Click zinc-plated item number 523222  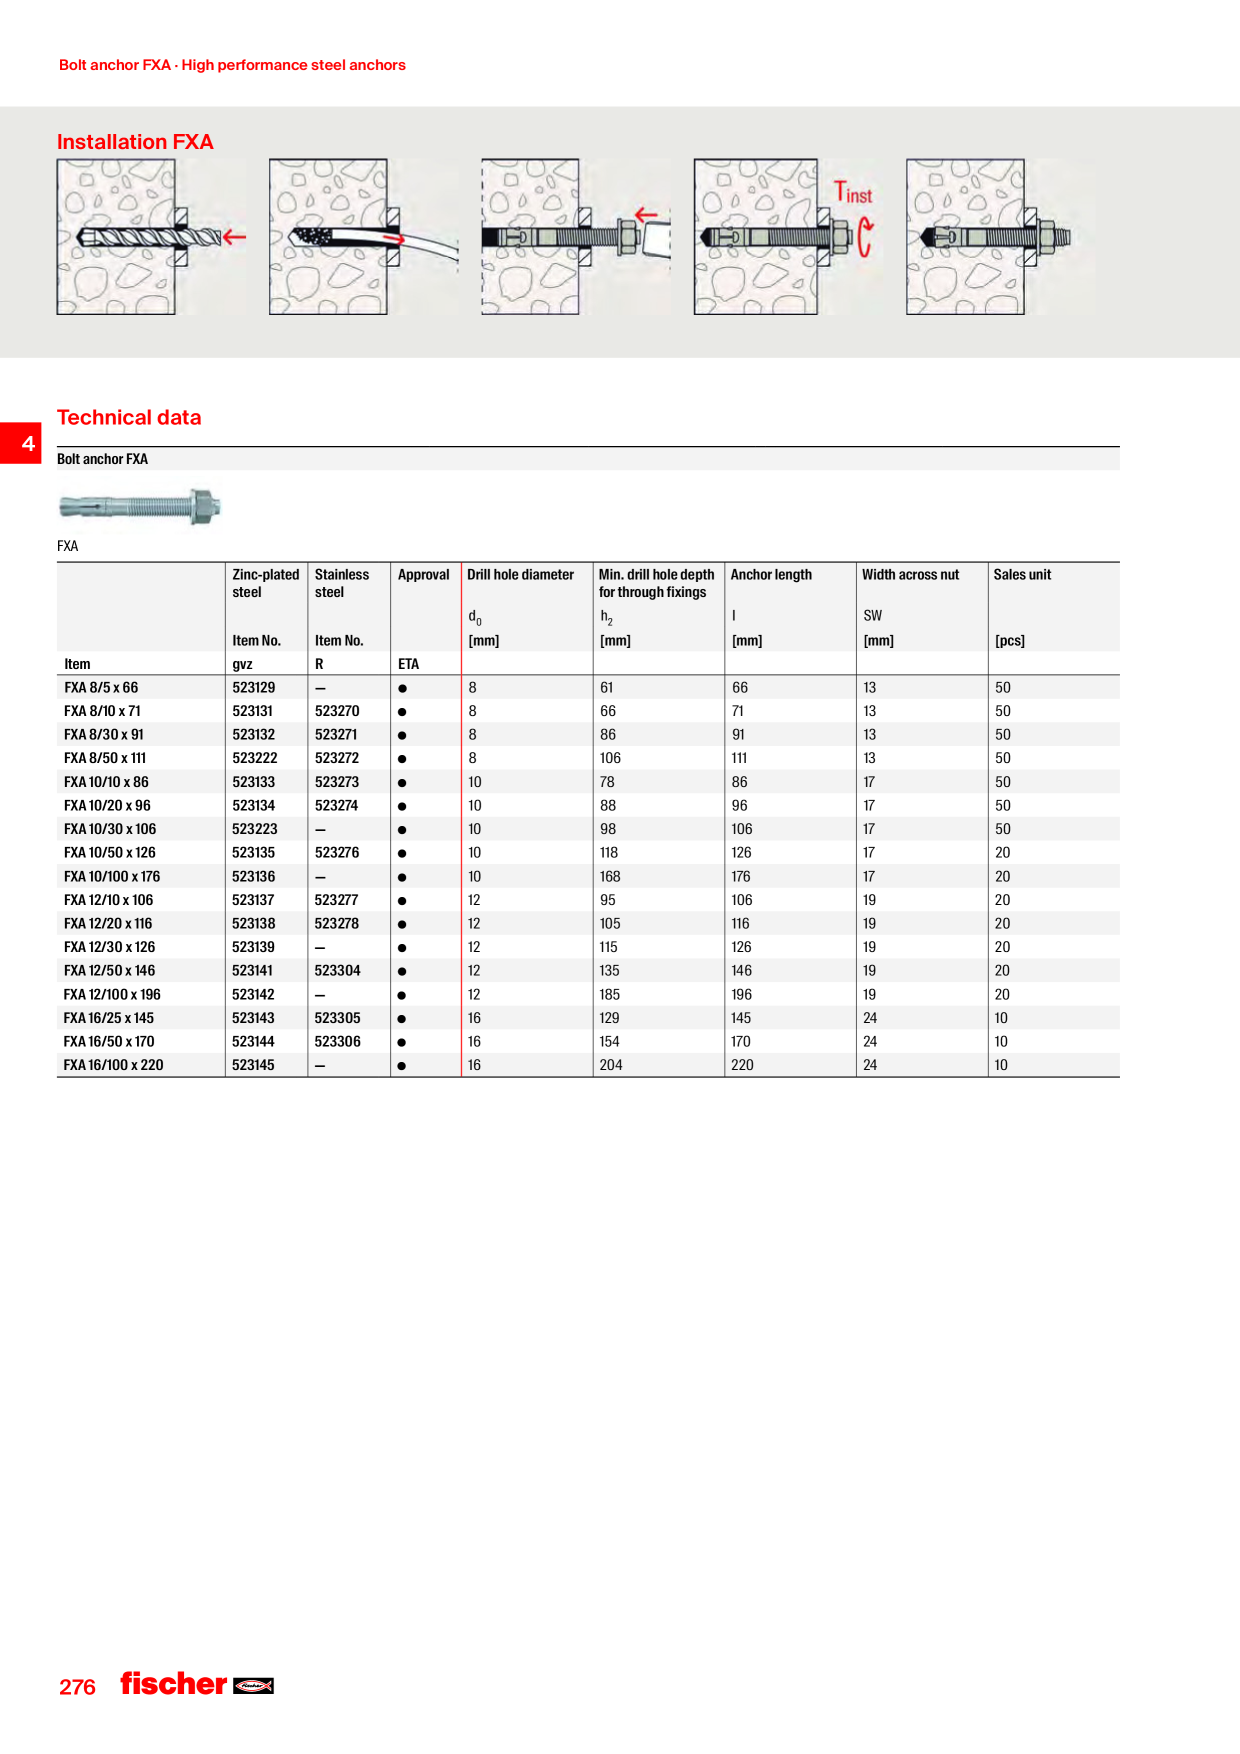tap(255, 758)
